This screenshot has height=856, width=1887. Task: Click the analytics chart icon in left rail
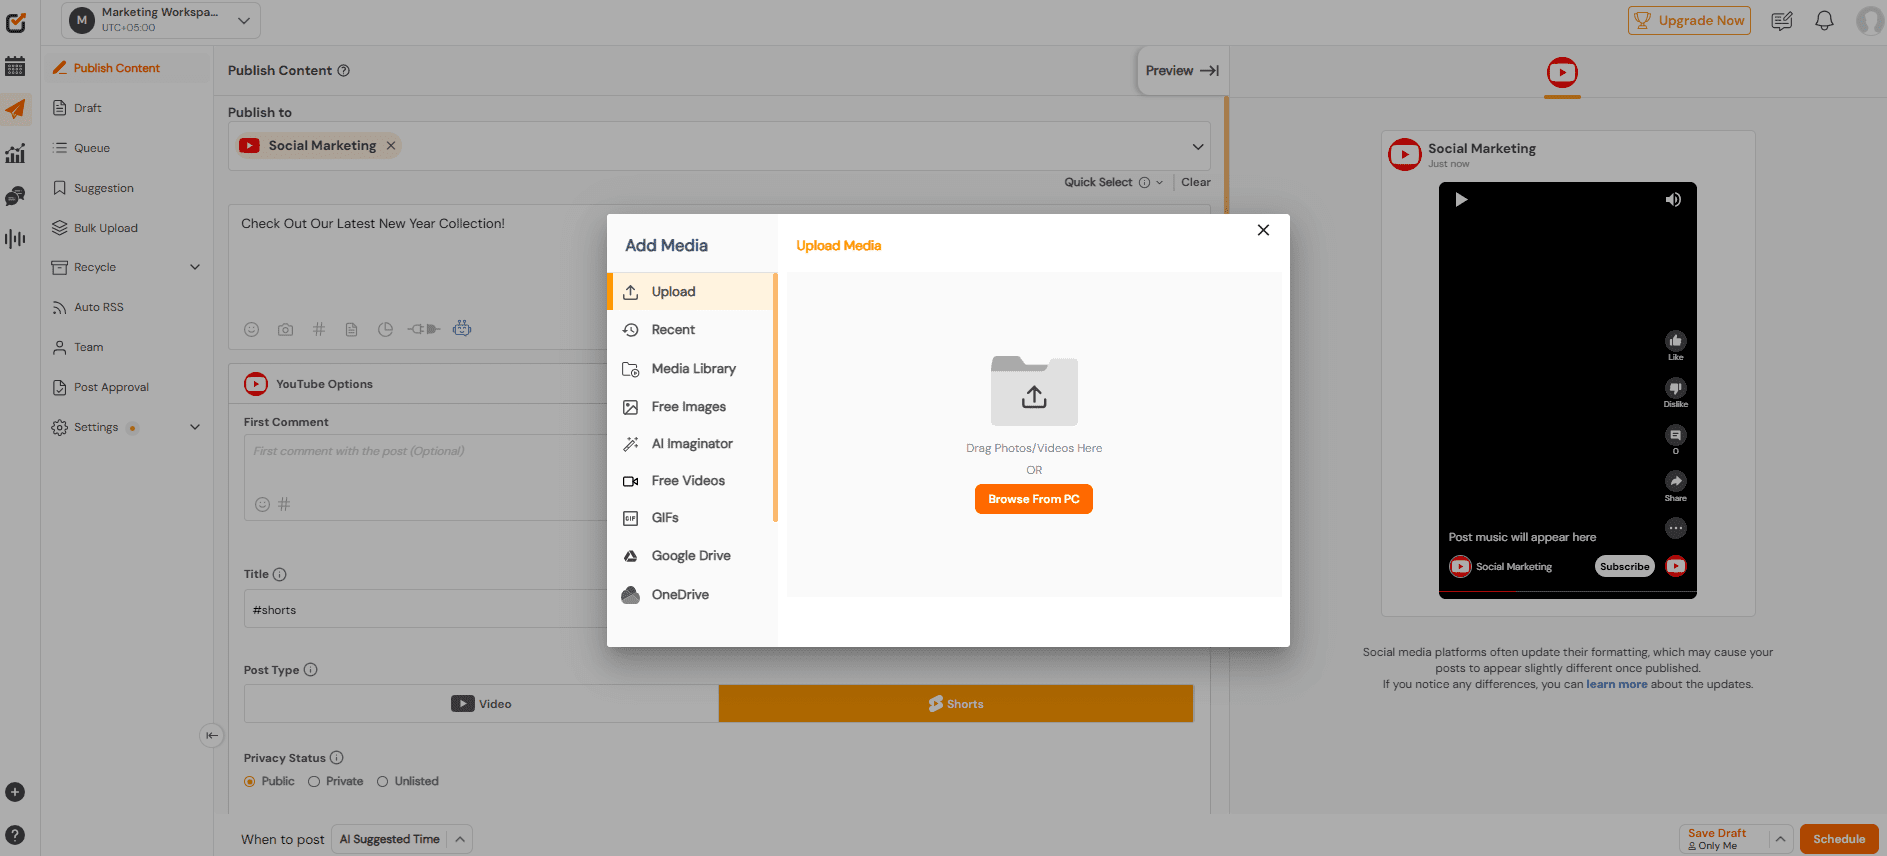15,154
